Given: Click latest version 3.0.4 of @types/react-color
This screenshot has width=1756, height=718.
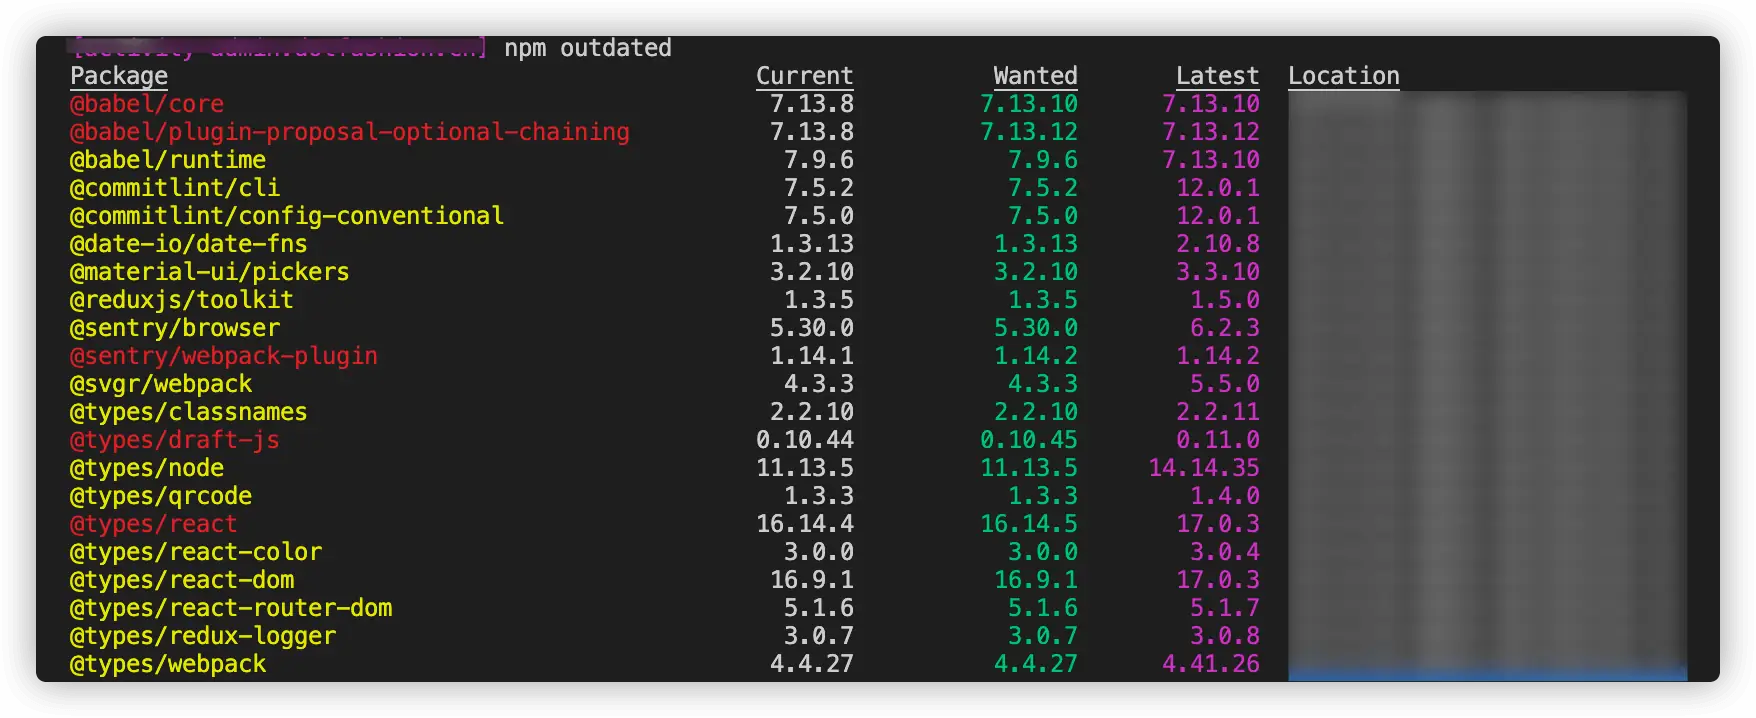Looking at the screenshot, I should (x=1225, y=552).
